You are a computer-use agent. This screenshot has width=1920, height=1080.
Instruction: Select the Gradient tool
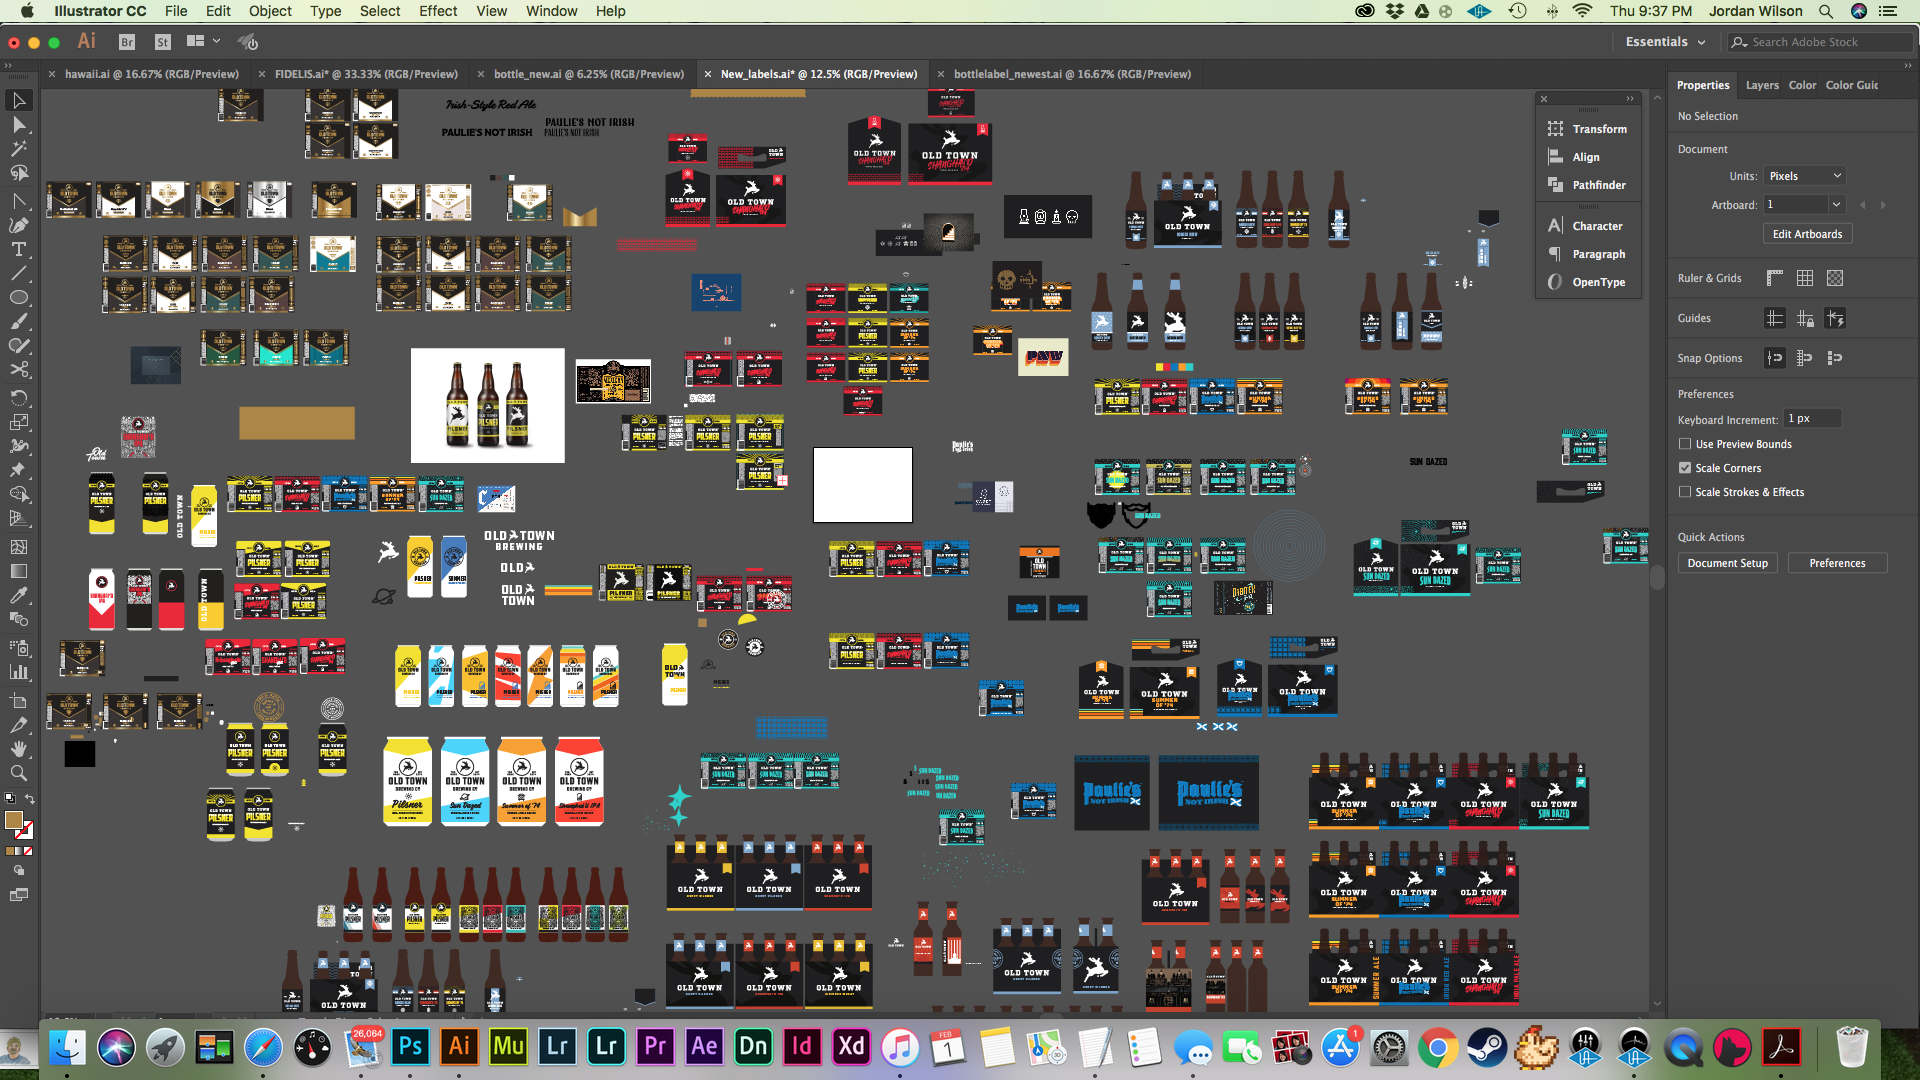(x=18, y=571)
